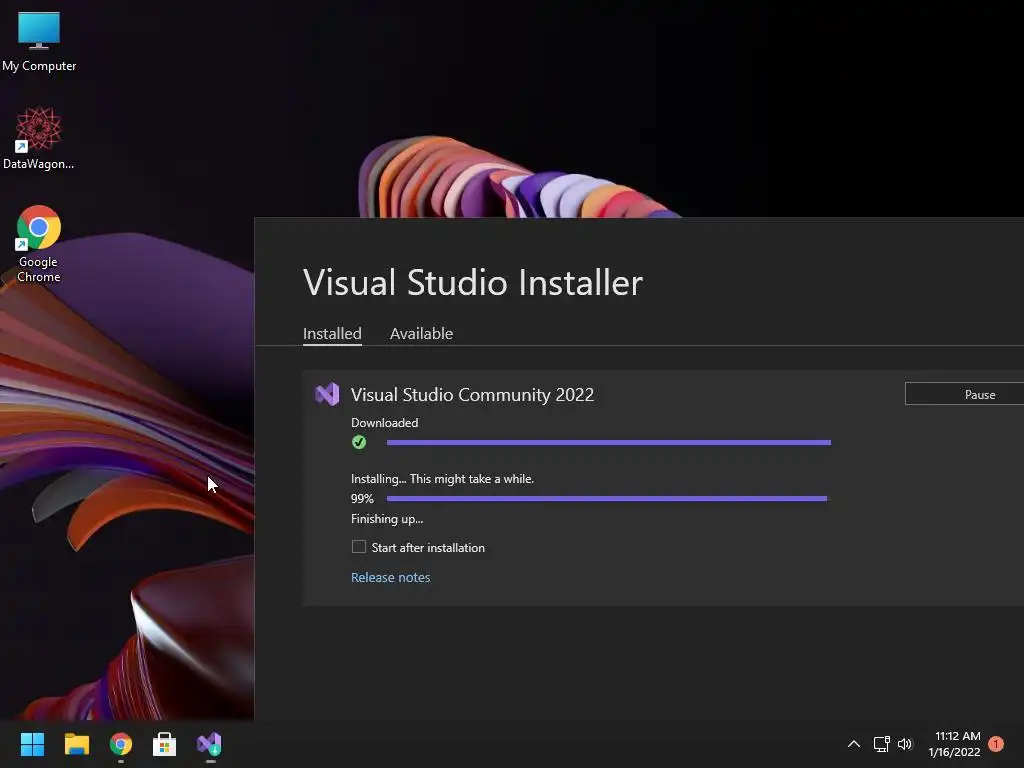This screenshot has width=1024, height=768.
Task: Click the installing progress bar at 99%
Action: tap(607, 498)
